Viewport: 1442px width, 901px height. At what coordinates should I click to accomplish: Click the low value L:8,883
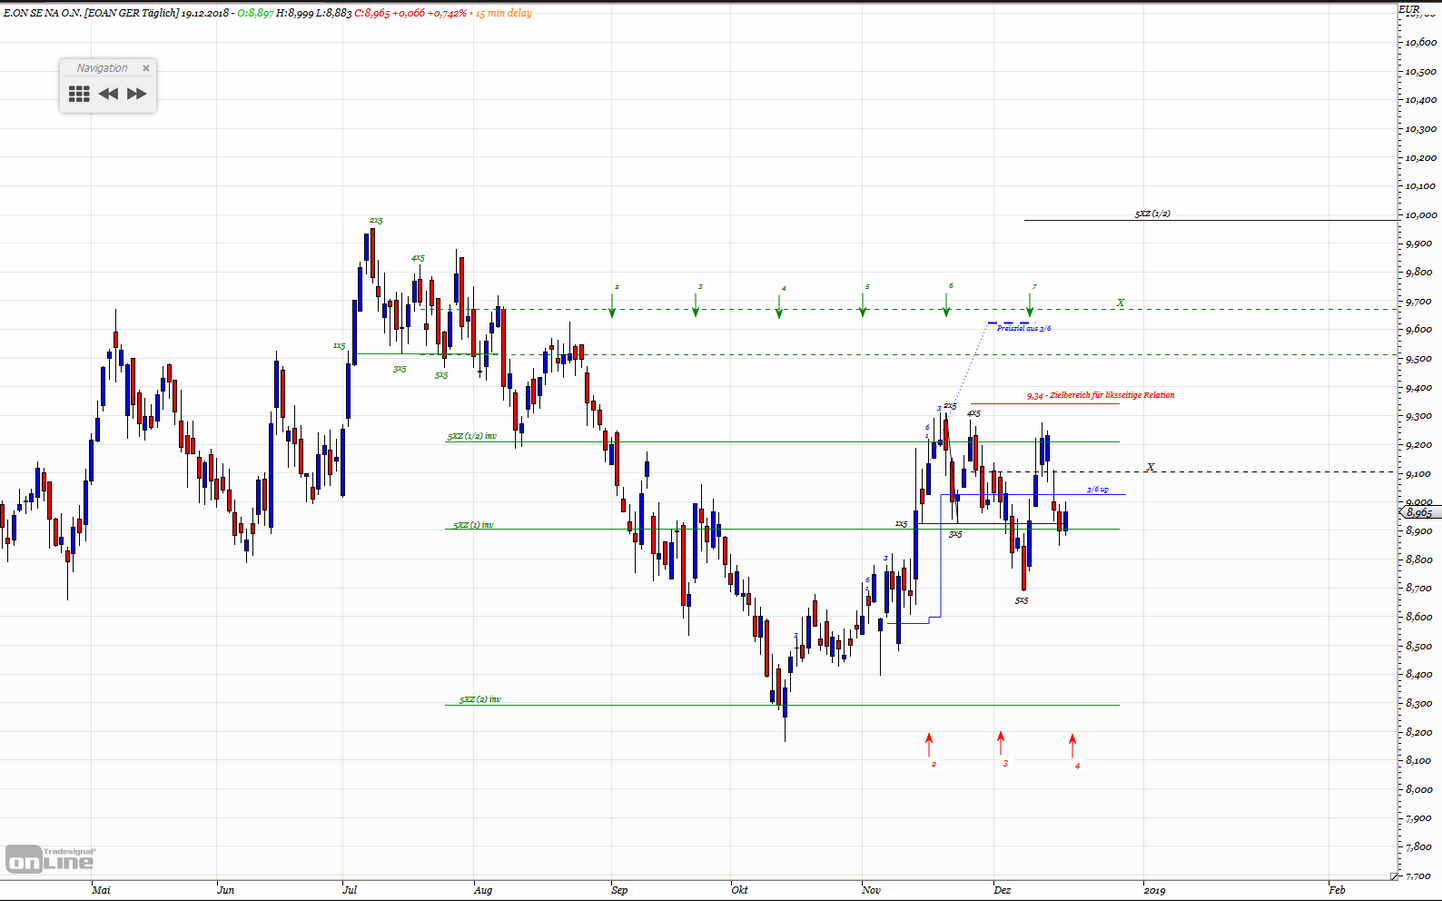pyautogui.click(x=333, y=13)
